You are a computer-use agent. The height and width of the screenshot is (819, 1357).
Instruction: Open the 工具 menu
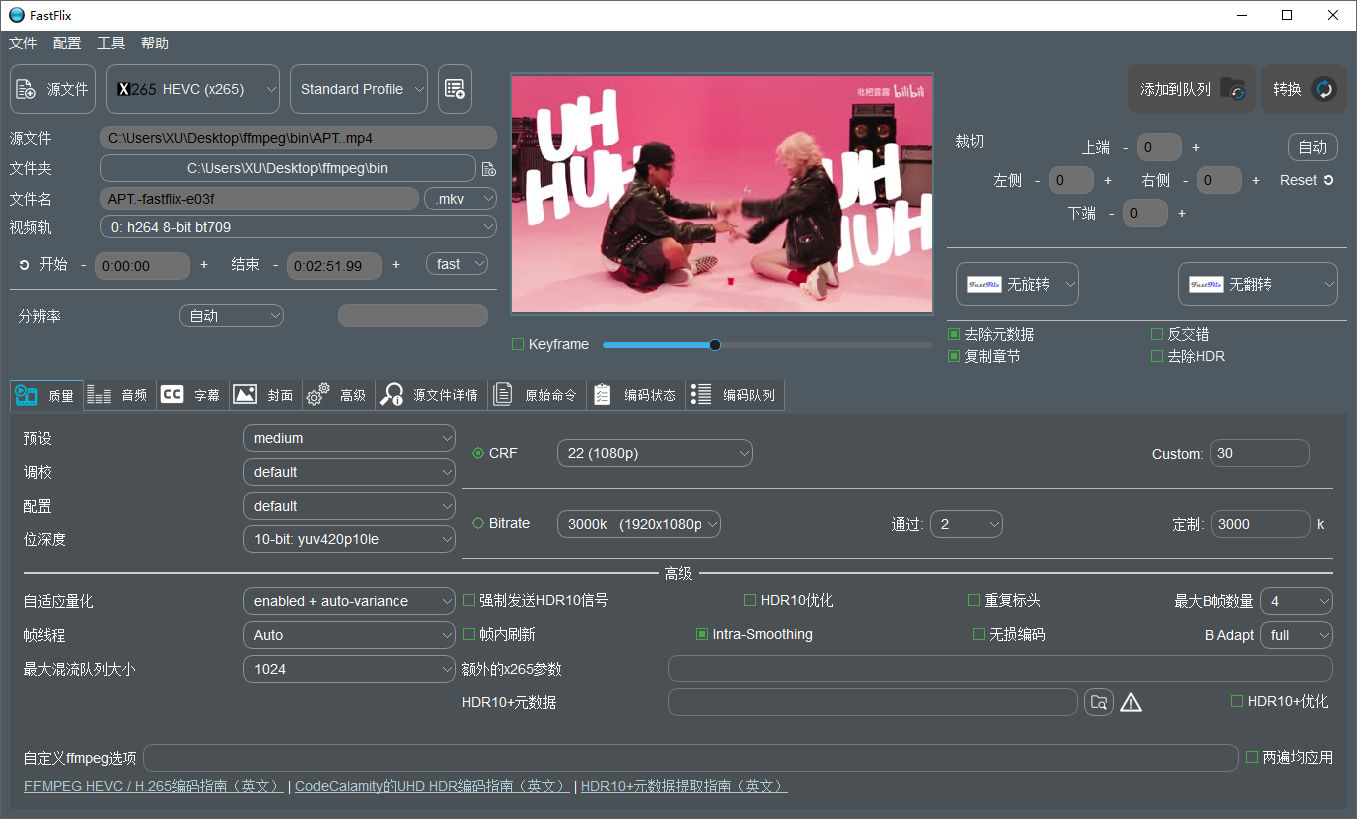(x=110, y=42)
